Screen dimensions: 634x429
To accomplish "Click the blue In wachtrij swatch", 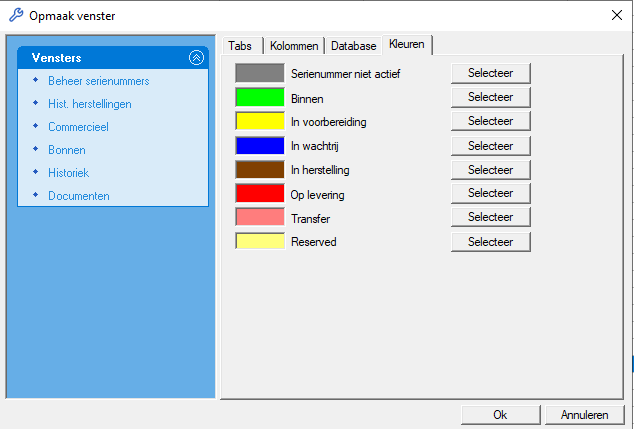I will (x=259, y=145).
